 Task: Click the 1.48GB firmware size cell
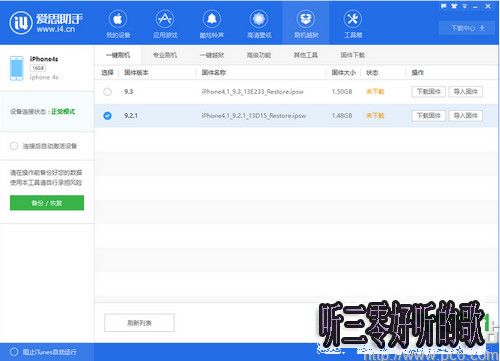342,116
